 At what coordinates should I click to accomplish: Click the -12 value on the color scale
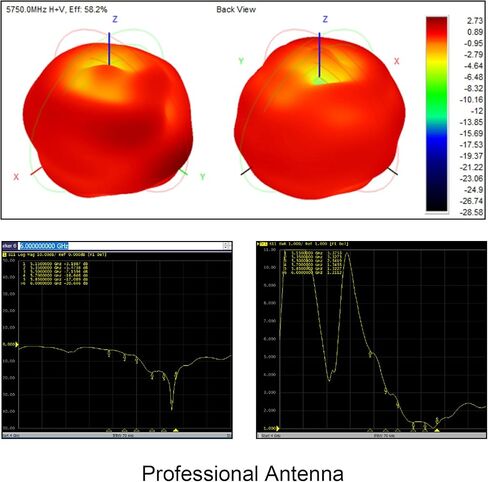tap(476, 111)
